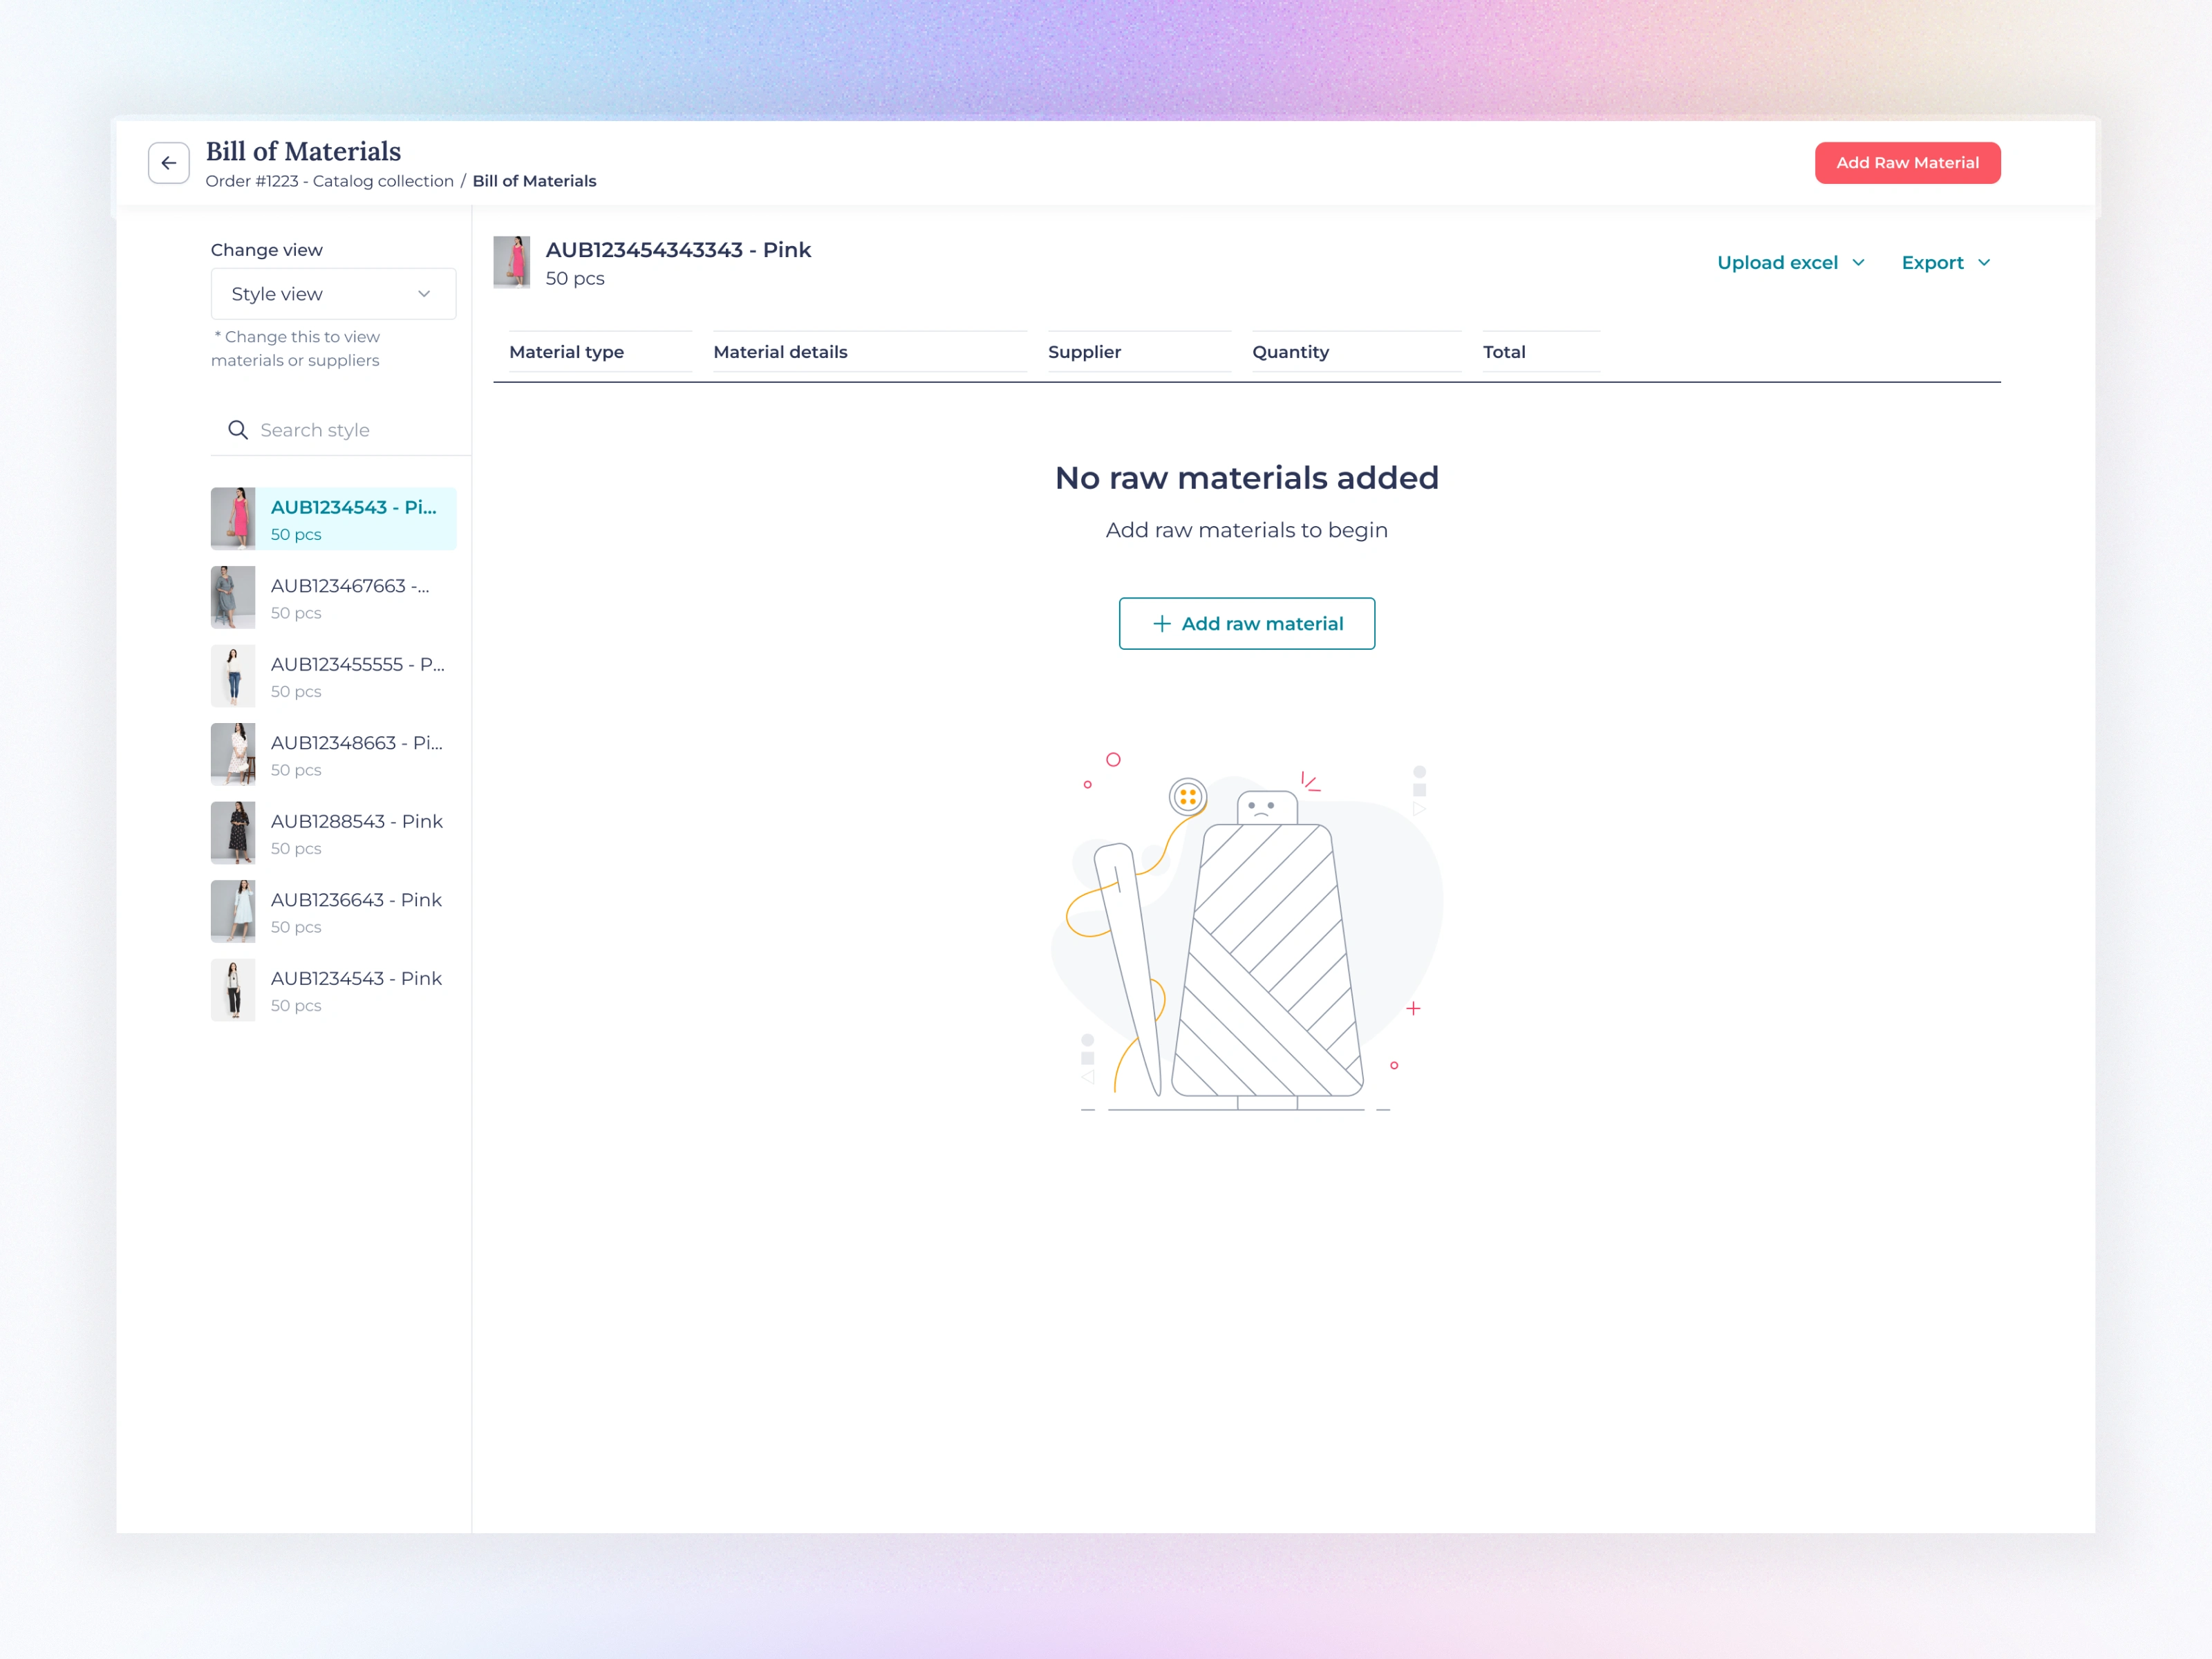Choose the AUB1288543 - Pink style

pos(333,833)
